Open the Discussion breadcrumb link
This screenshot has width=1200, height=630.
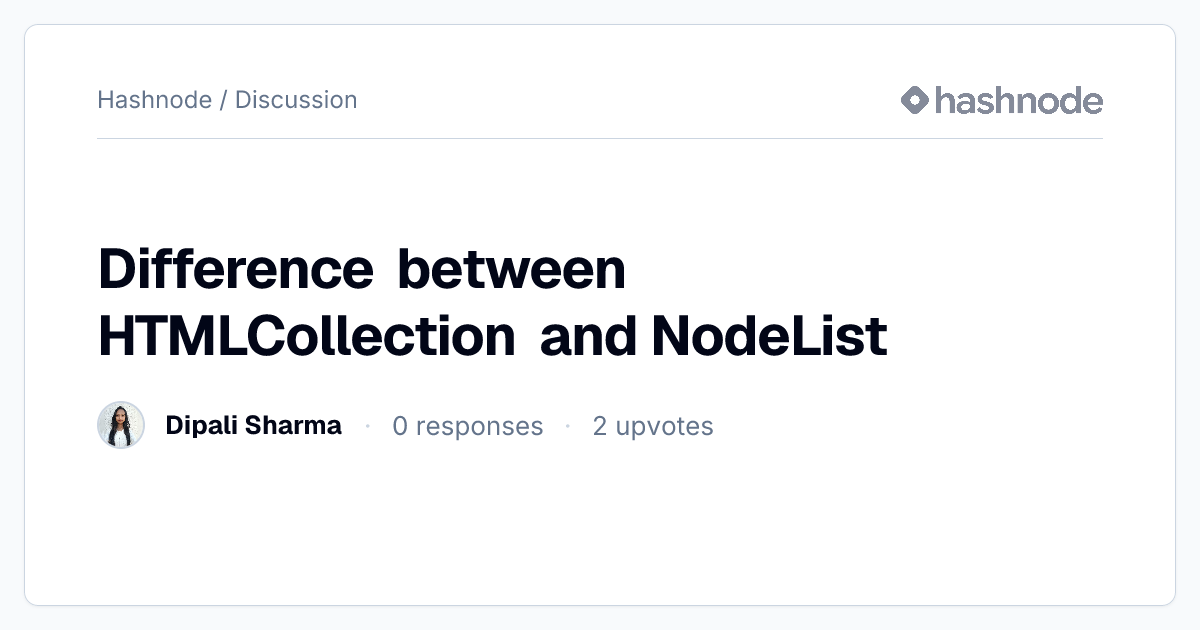pos(296,100)
